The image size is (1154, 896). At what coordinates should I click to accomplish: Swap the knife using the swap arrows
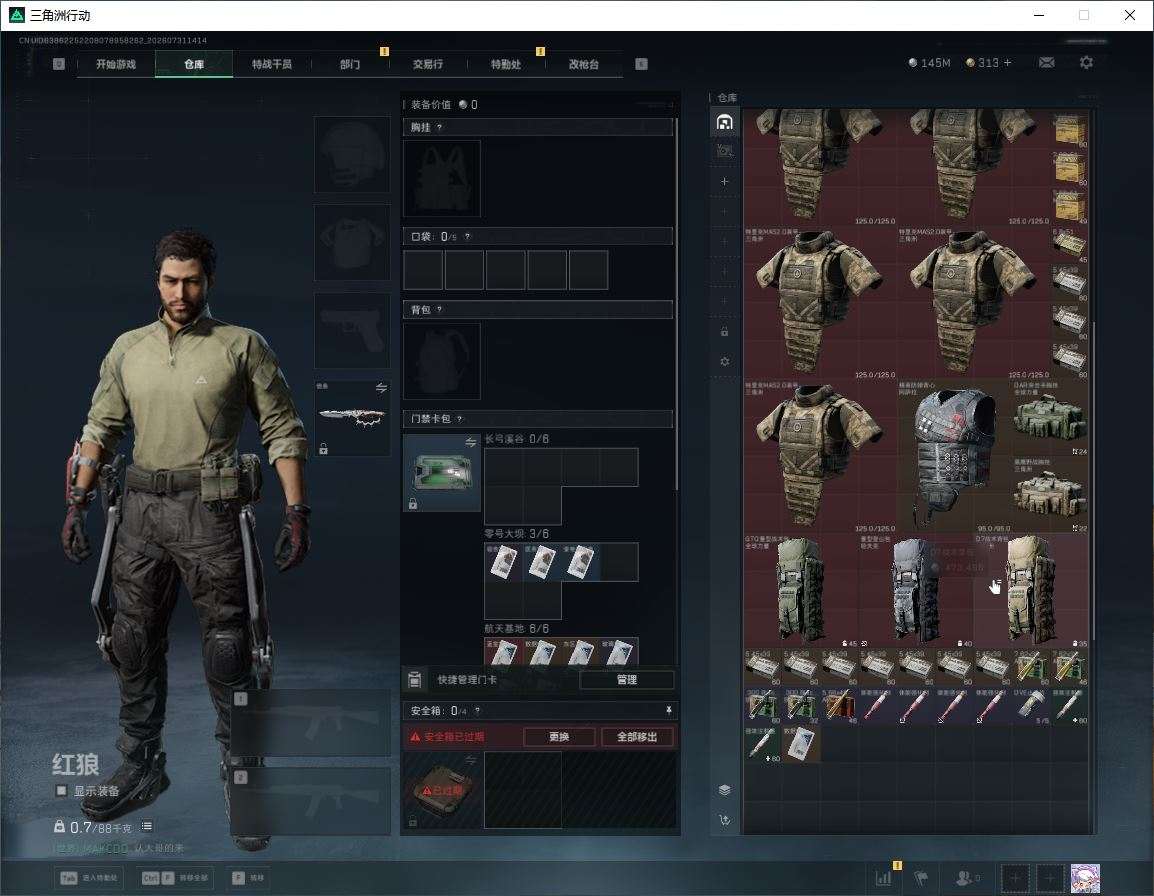[381, 388]
